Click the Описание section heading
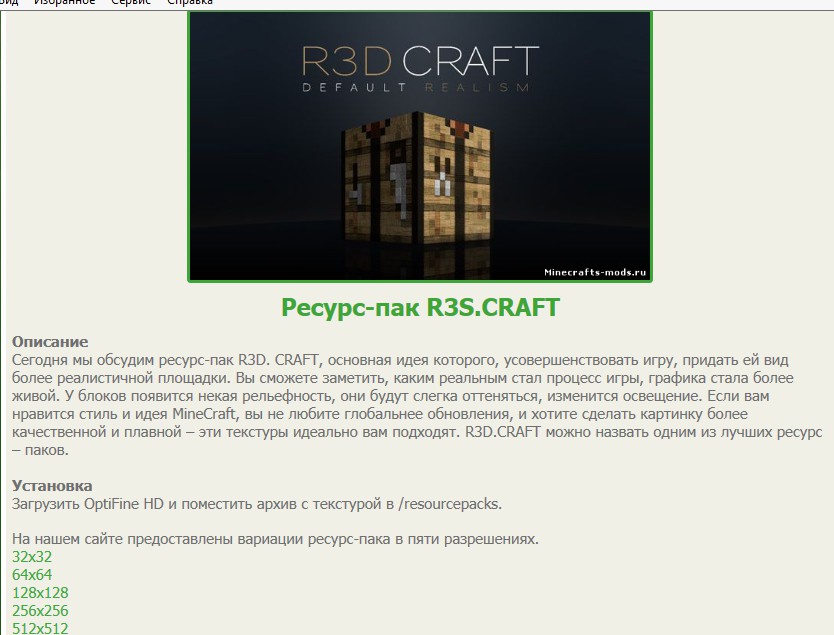 [x=50, y=341]
